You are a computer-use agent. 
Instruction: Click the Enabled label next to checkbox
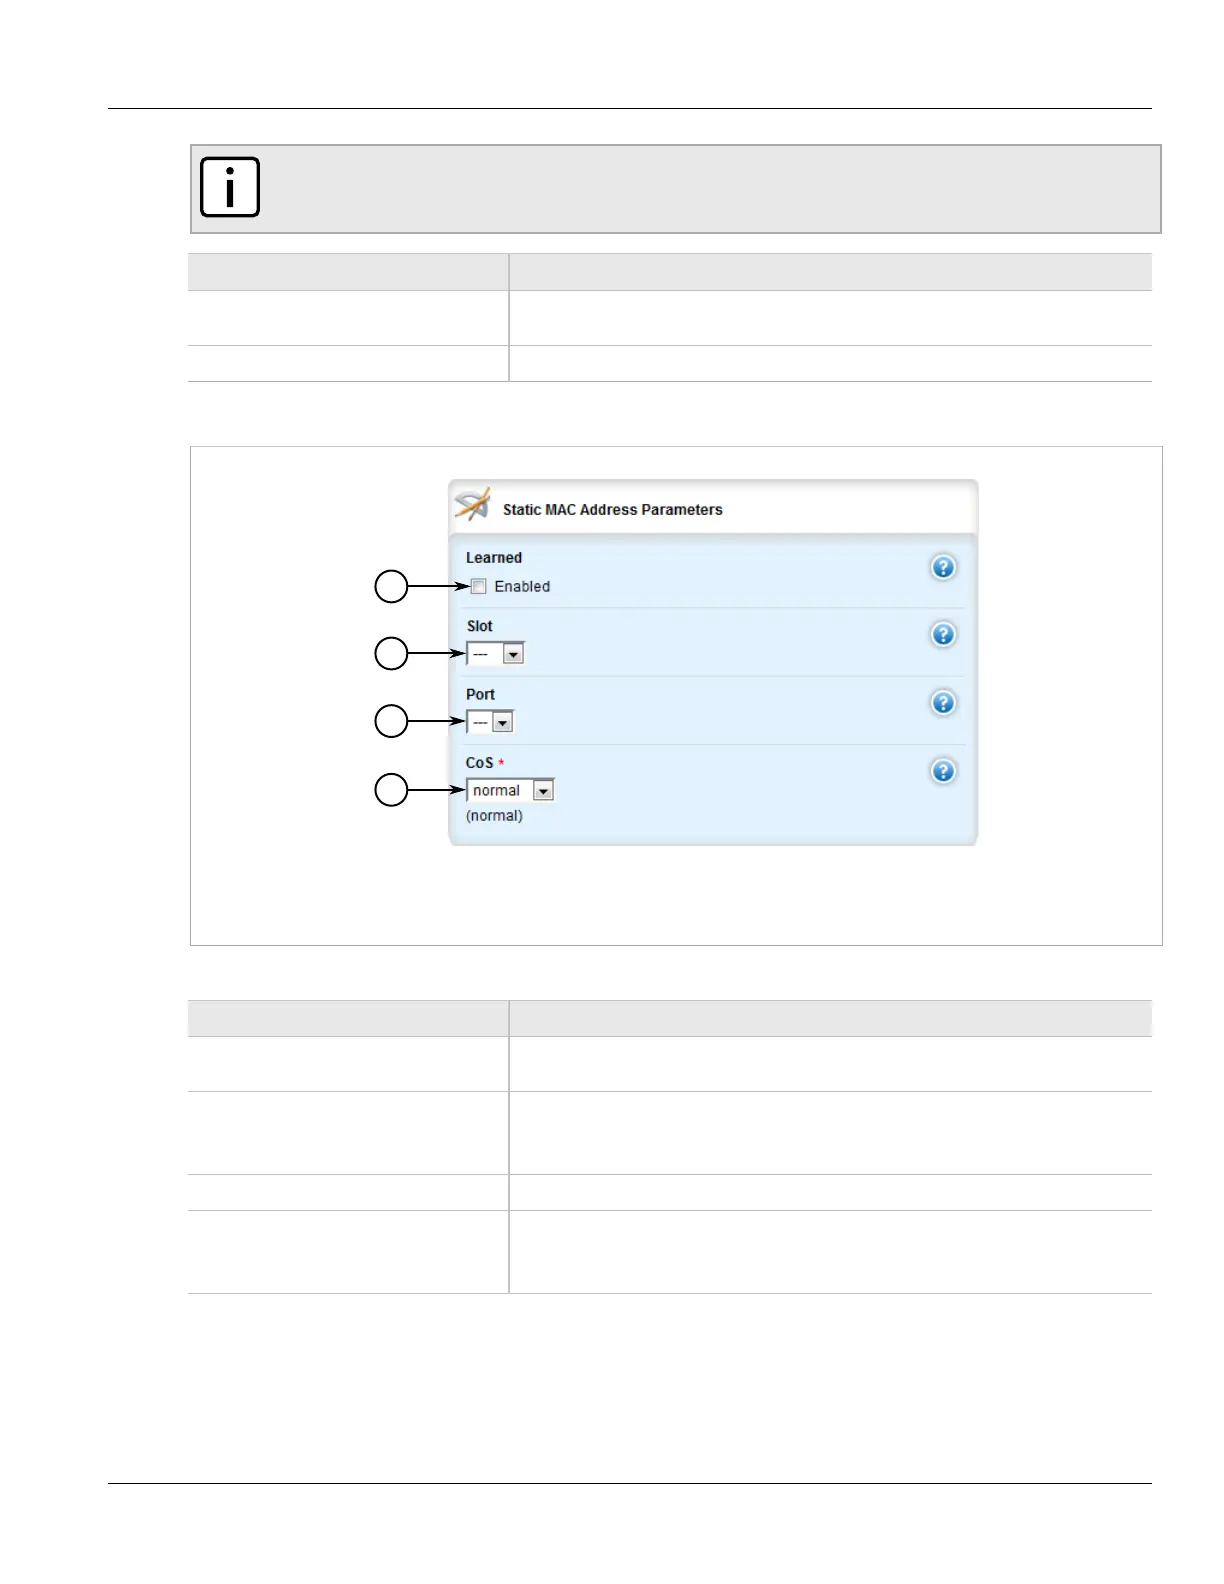point(522,587)
